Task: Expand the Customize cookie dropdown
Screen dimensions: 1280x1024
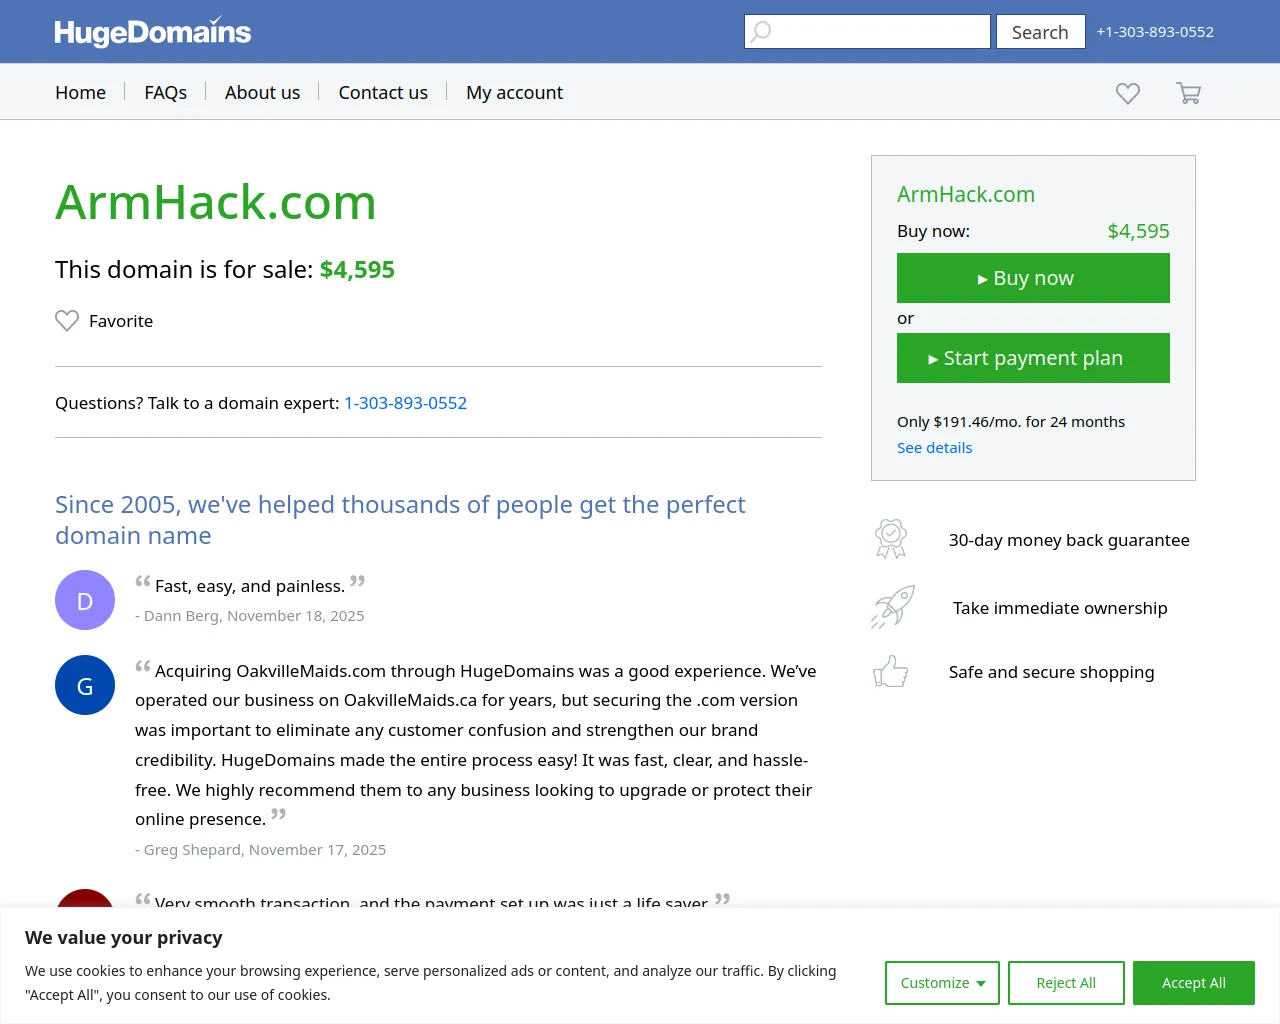Action: (942, 983)
